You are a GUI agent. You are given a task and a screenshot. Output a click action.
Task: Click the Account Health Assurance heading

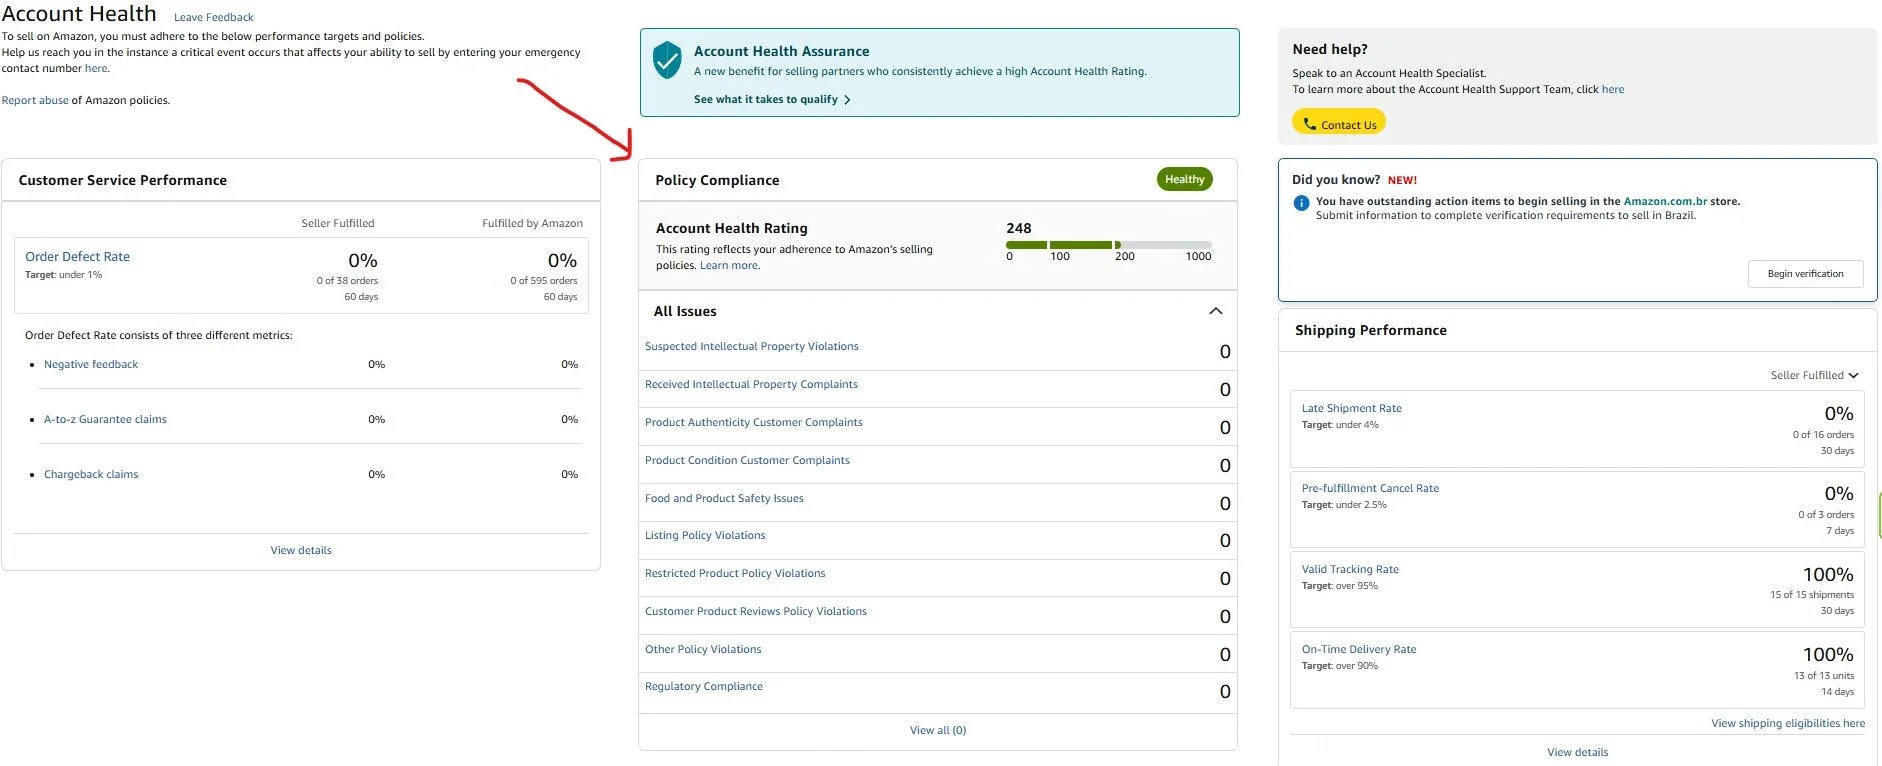(x=781, y=51)
